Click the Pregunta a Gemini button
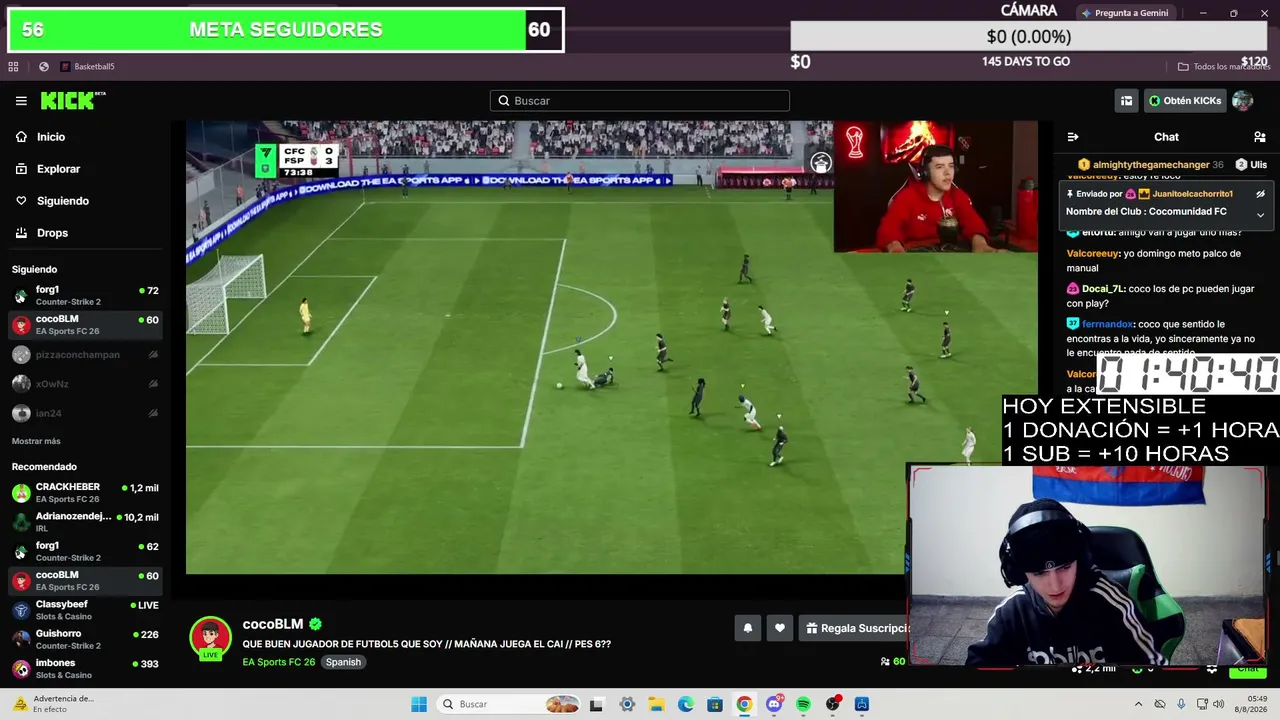 [x=1125, y=13]
